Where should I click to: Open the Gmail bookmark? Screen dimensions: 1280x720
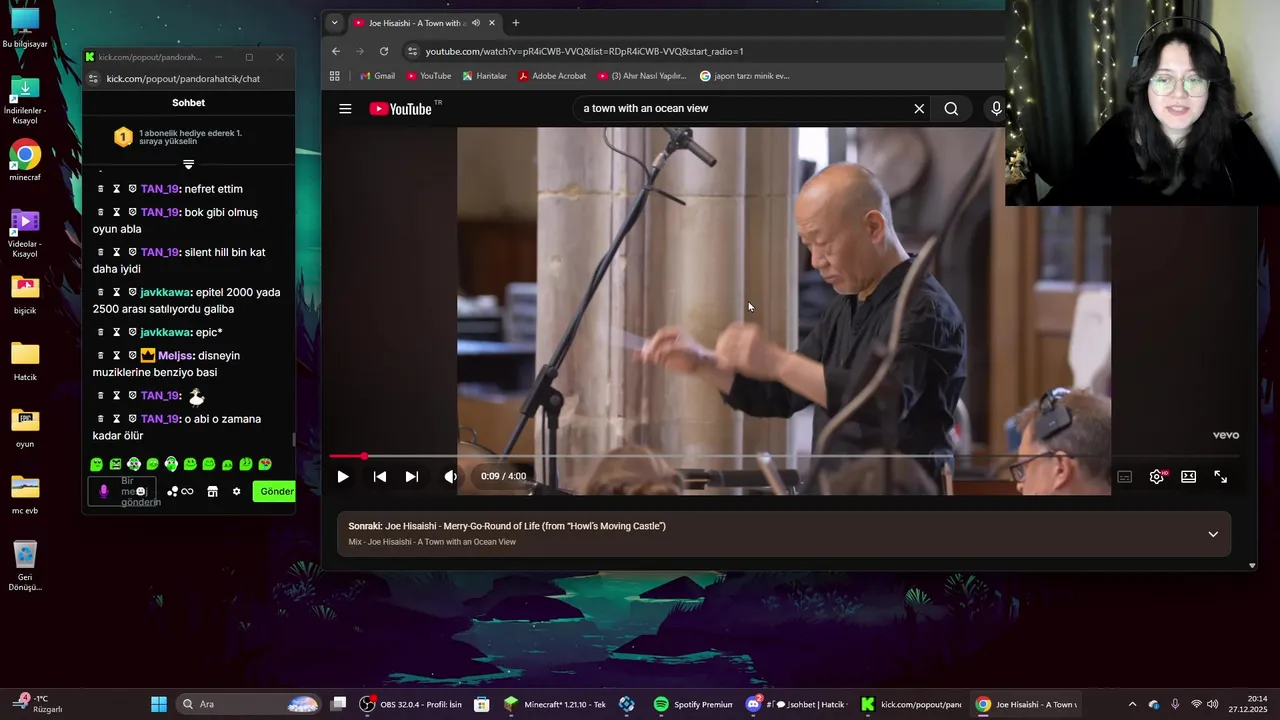(x=377, y=76)
